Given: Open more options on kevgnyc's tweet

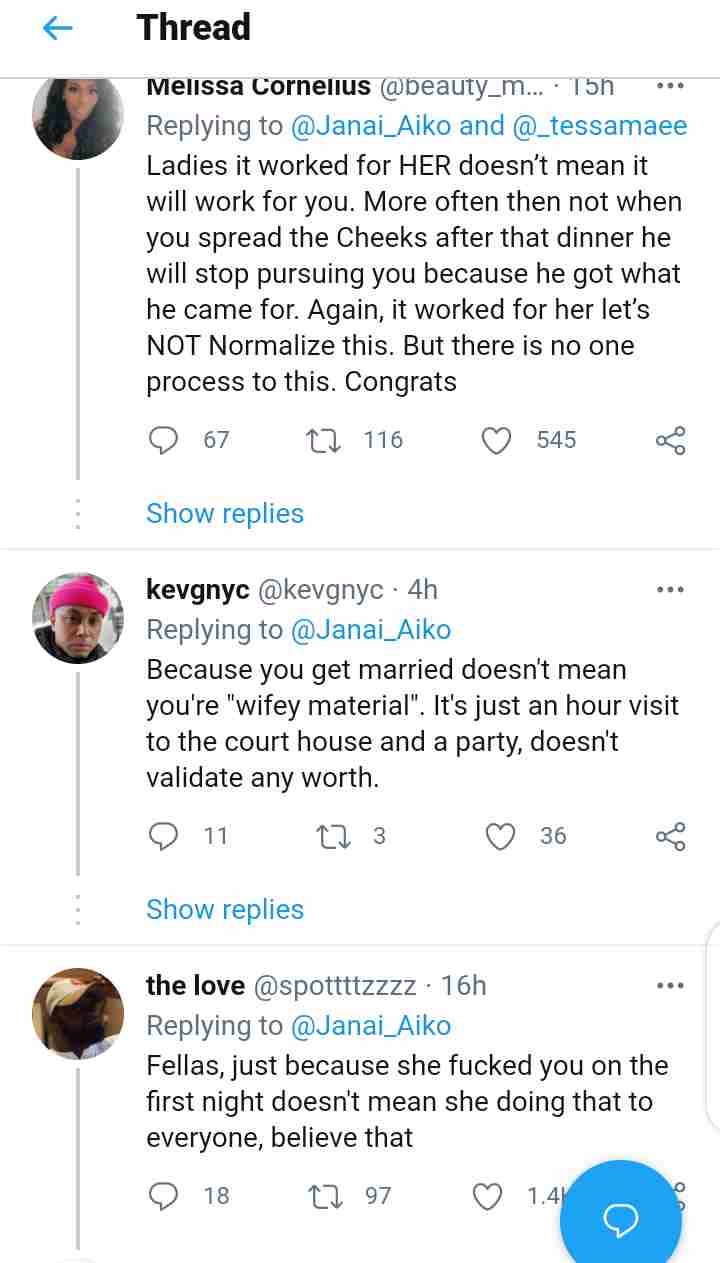Looking at the screenshot, I should point(670,590).
